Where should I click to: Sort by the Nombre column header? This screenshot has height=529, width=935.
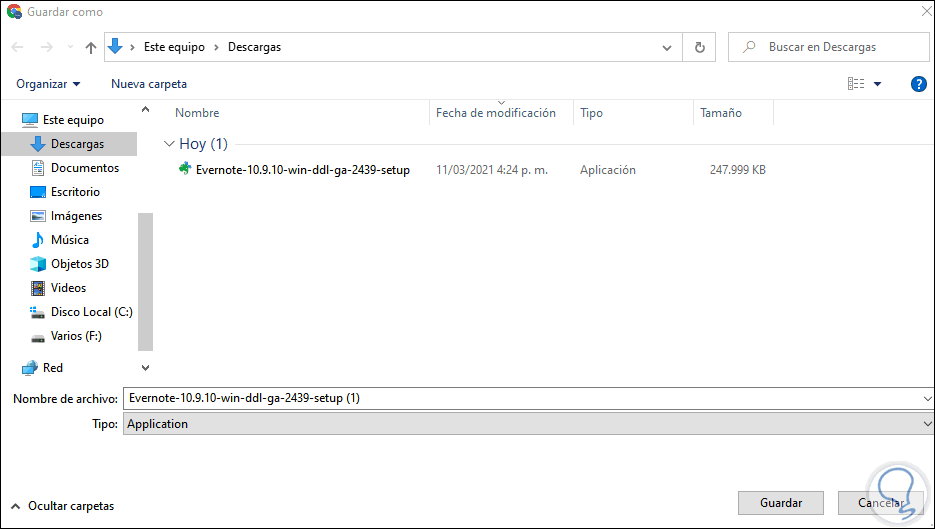point(197,113)
